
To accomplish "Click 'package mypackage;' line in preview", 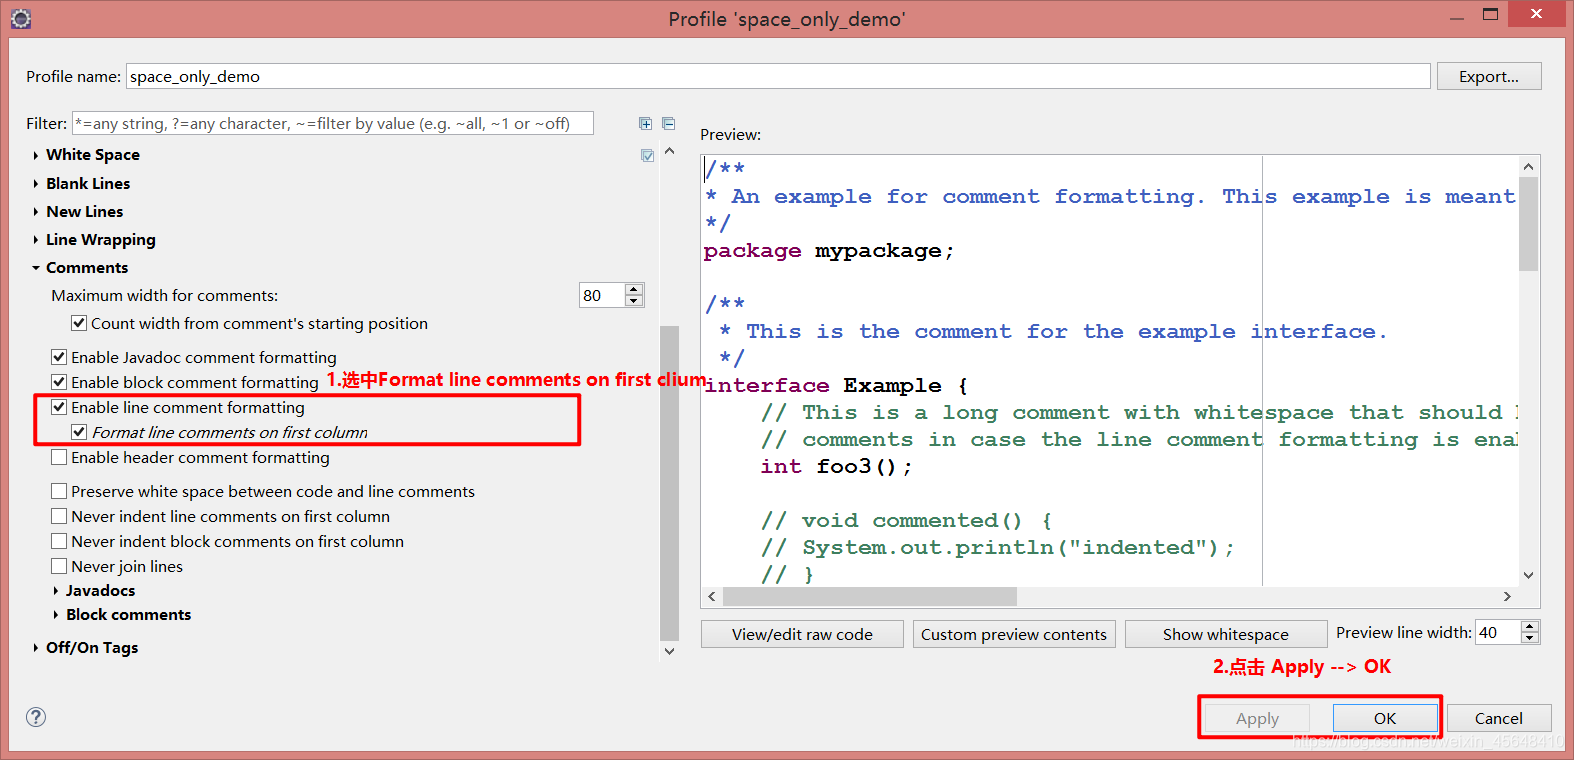I will coord(829,251).
